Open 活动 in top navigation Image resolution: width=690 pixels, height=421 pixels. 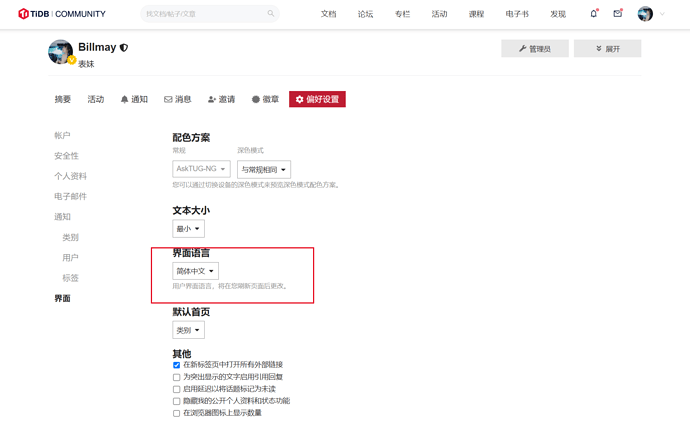click(x=439, y=14)
